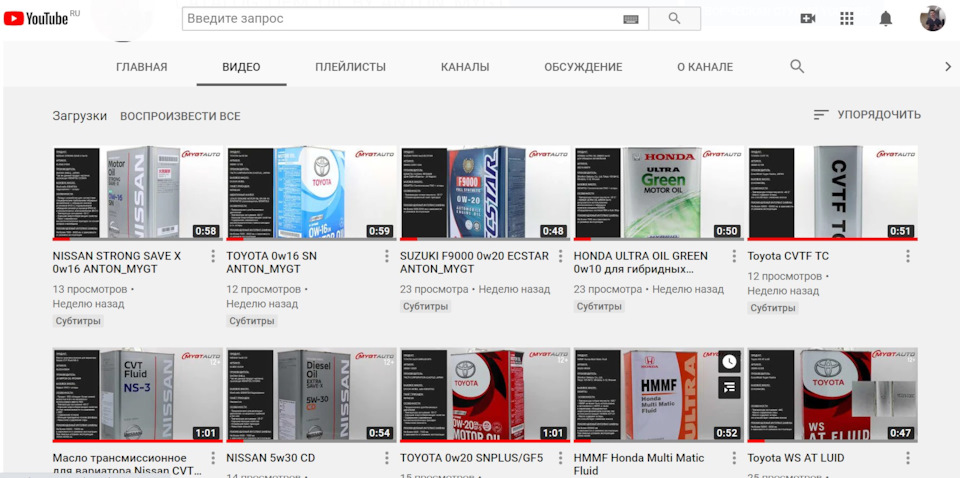Open the notifications bell

coord(885,19)
